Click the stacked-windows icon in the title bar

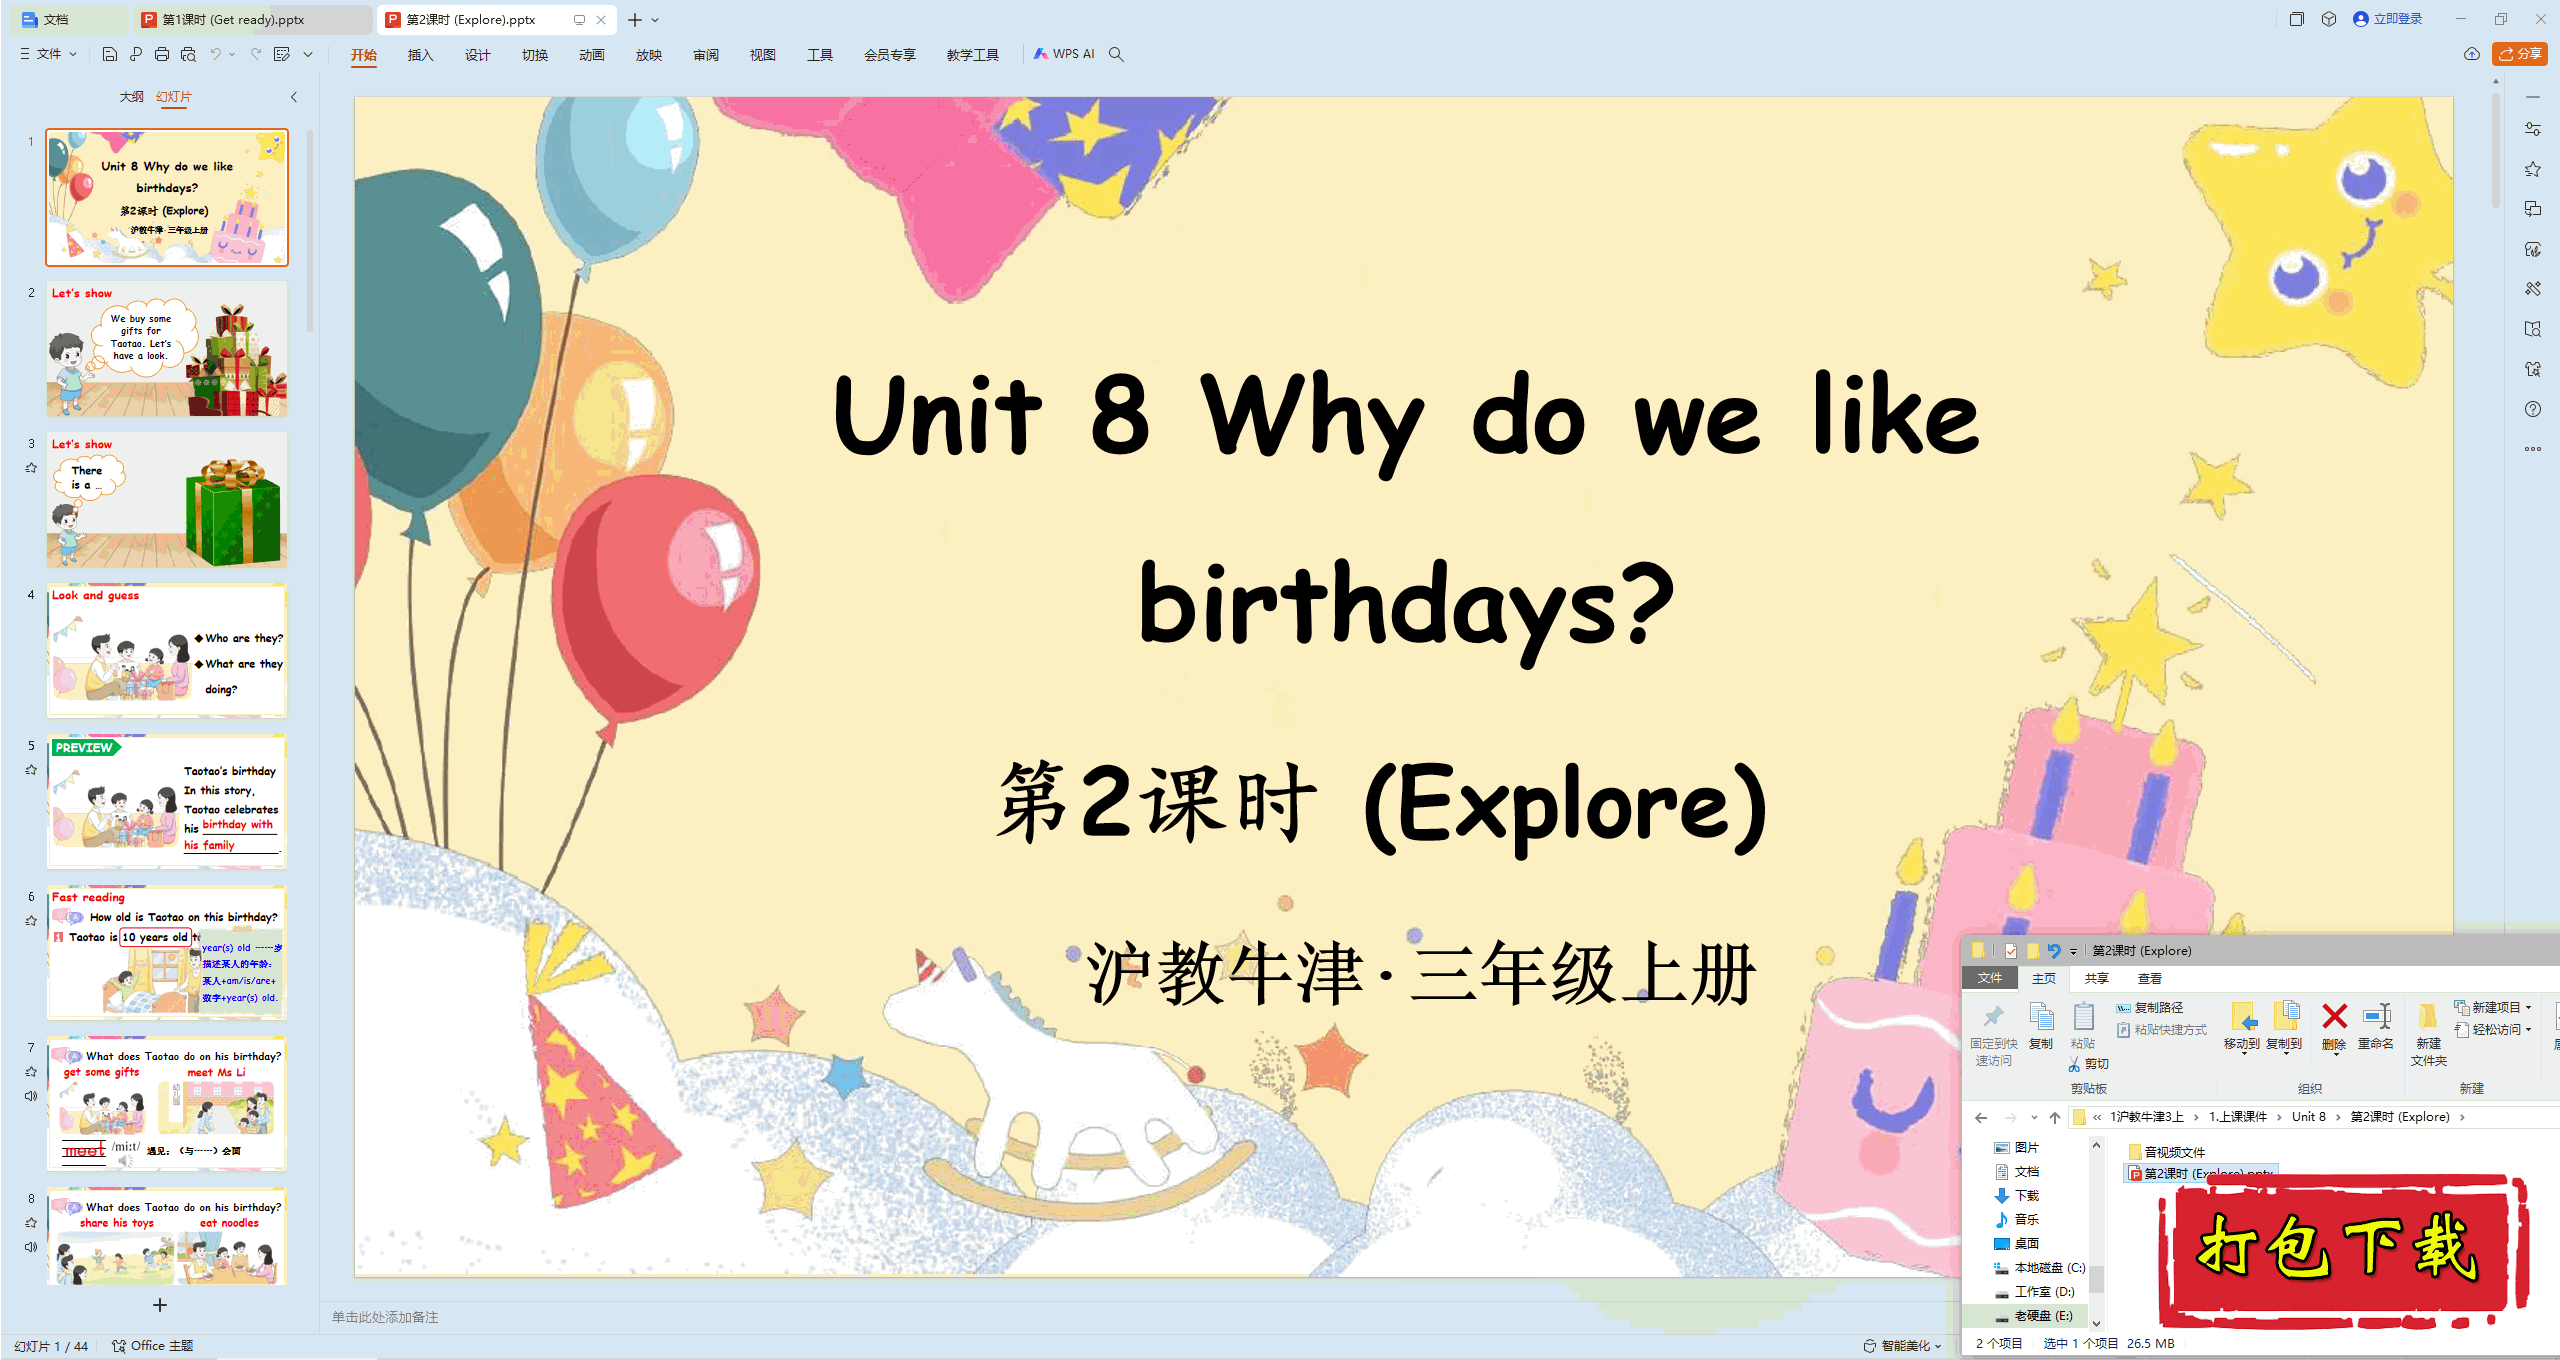(x=2297, y=19)
